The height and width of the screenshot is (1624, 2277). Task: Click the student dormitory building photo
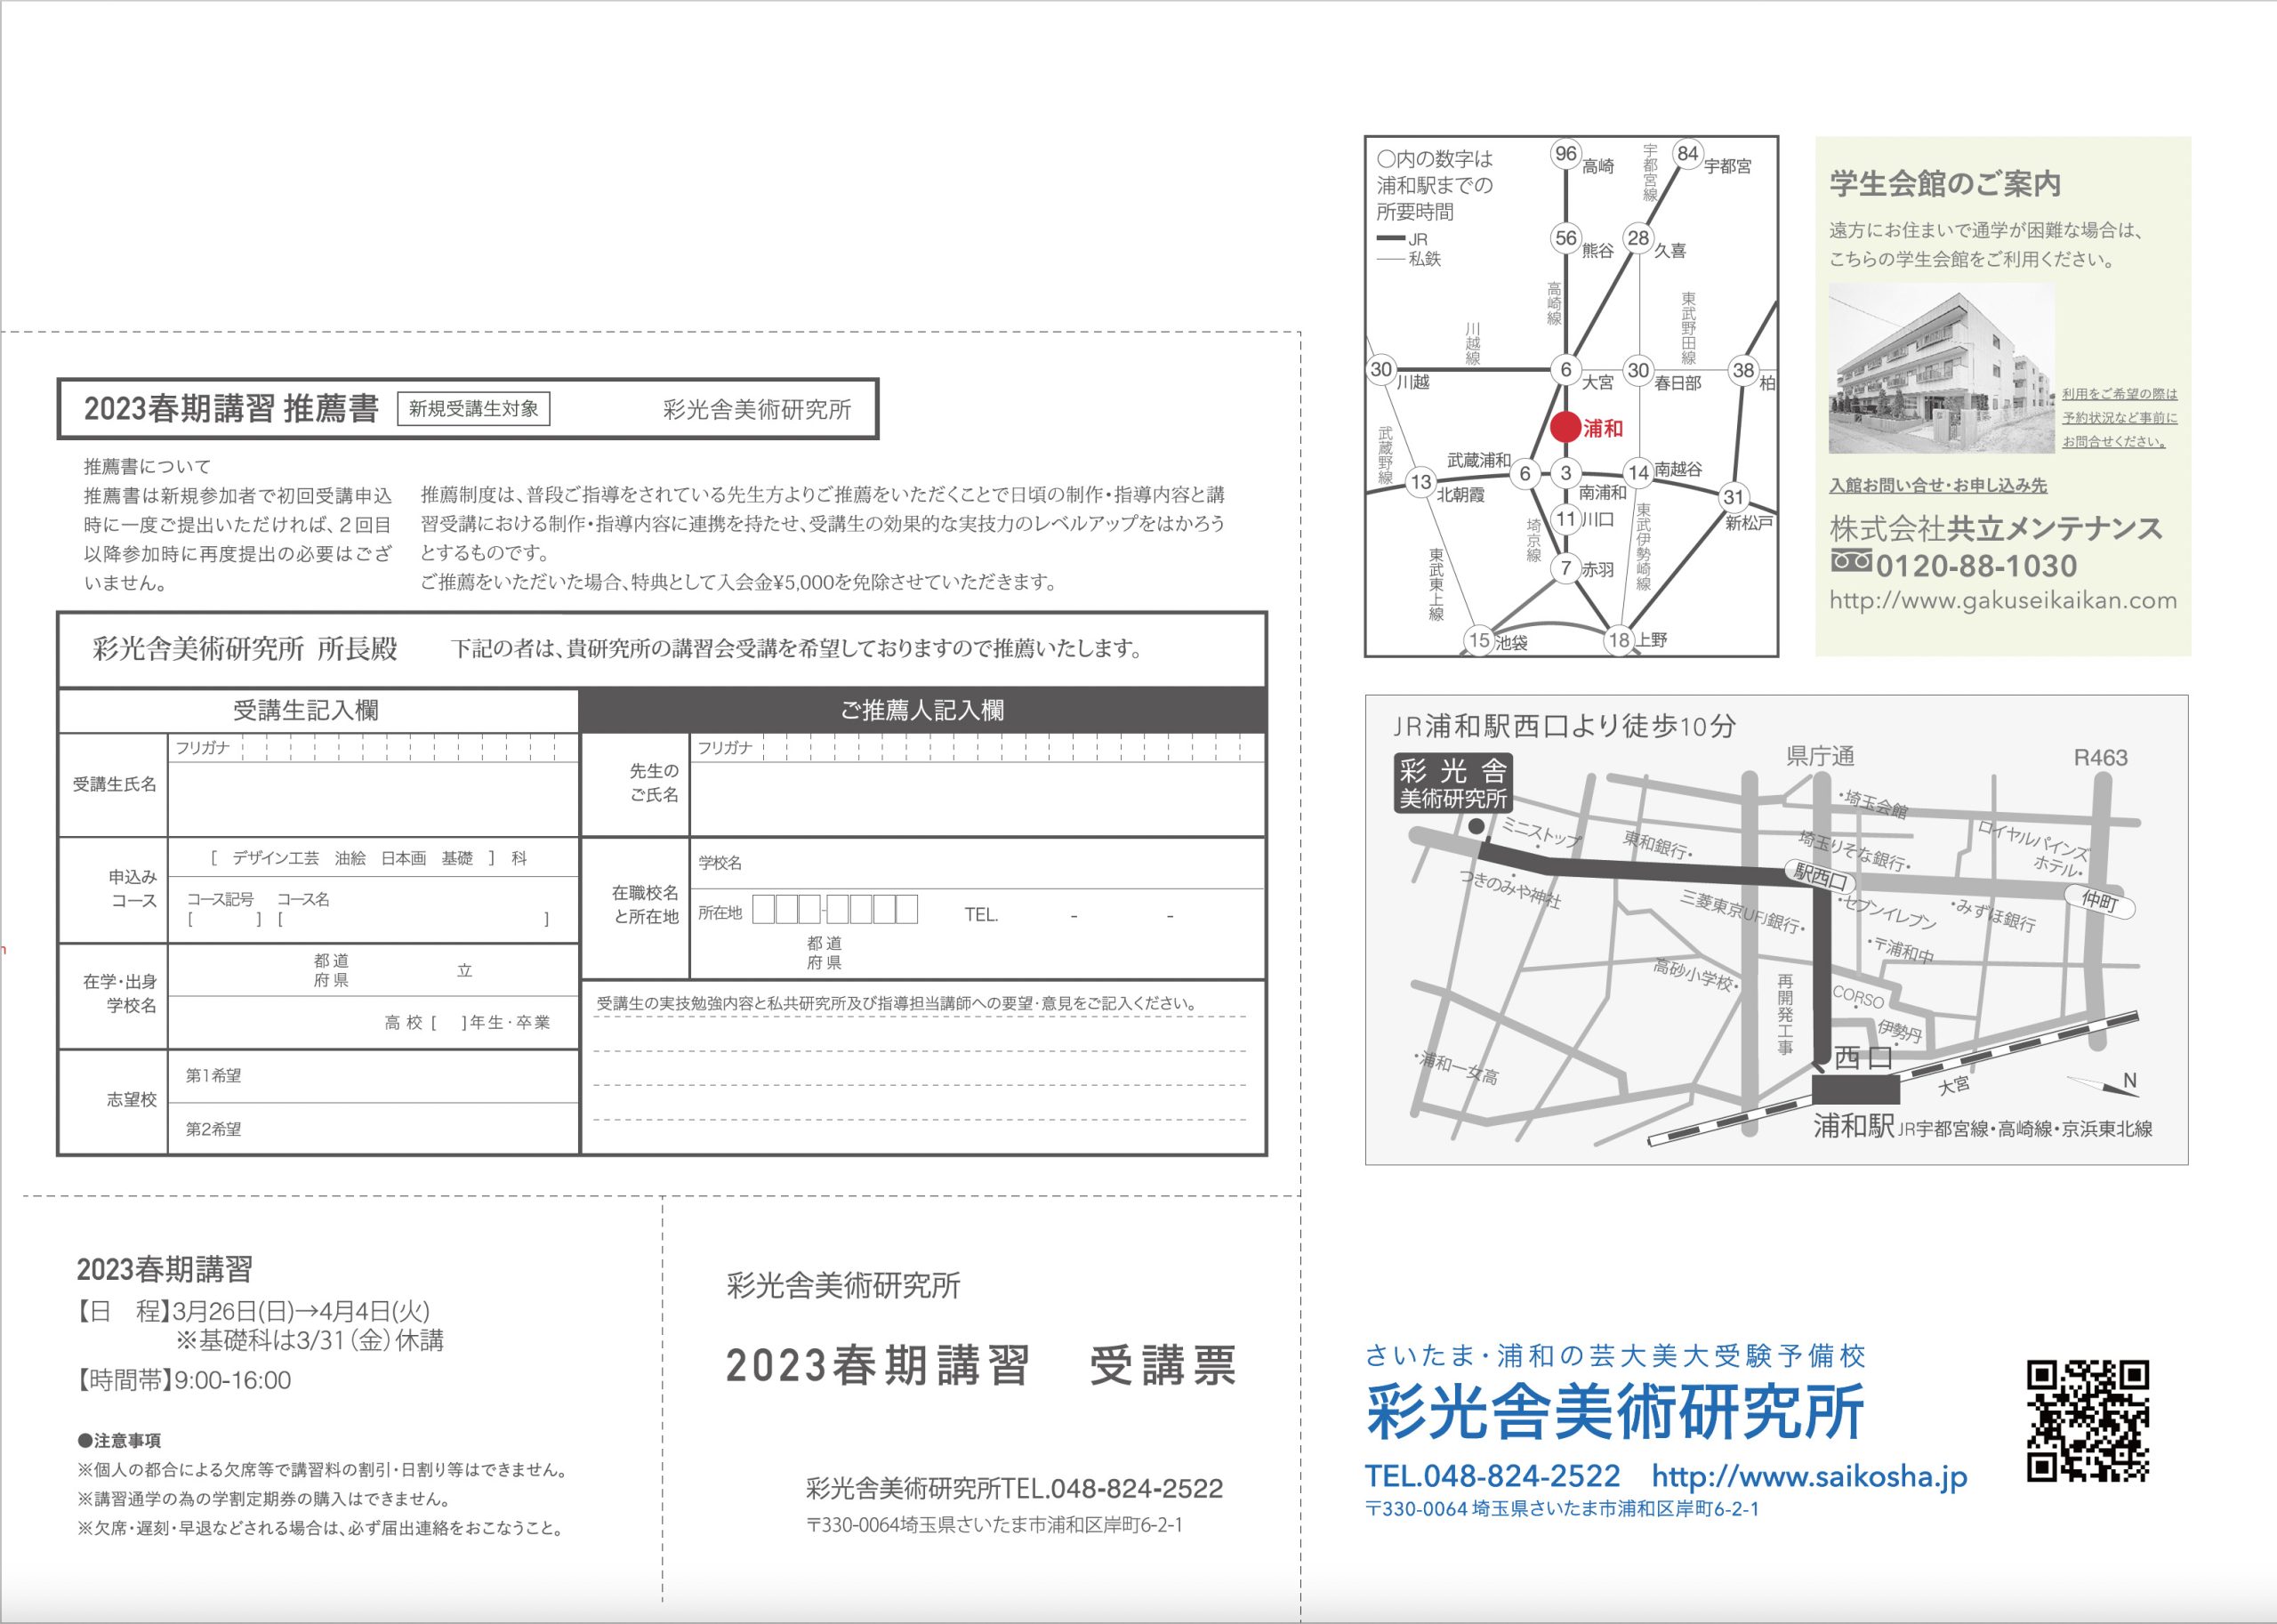tap(1941, 369)
